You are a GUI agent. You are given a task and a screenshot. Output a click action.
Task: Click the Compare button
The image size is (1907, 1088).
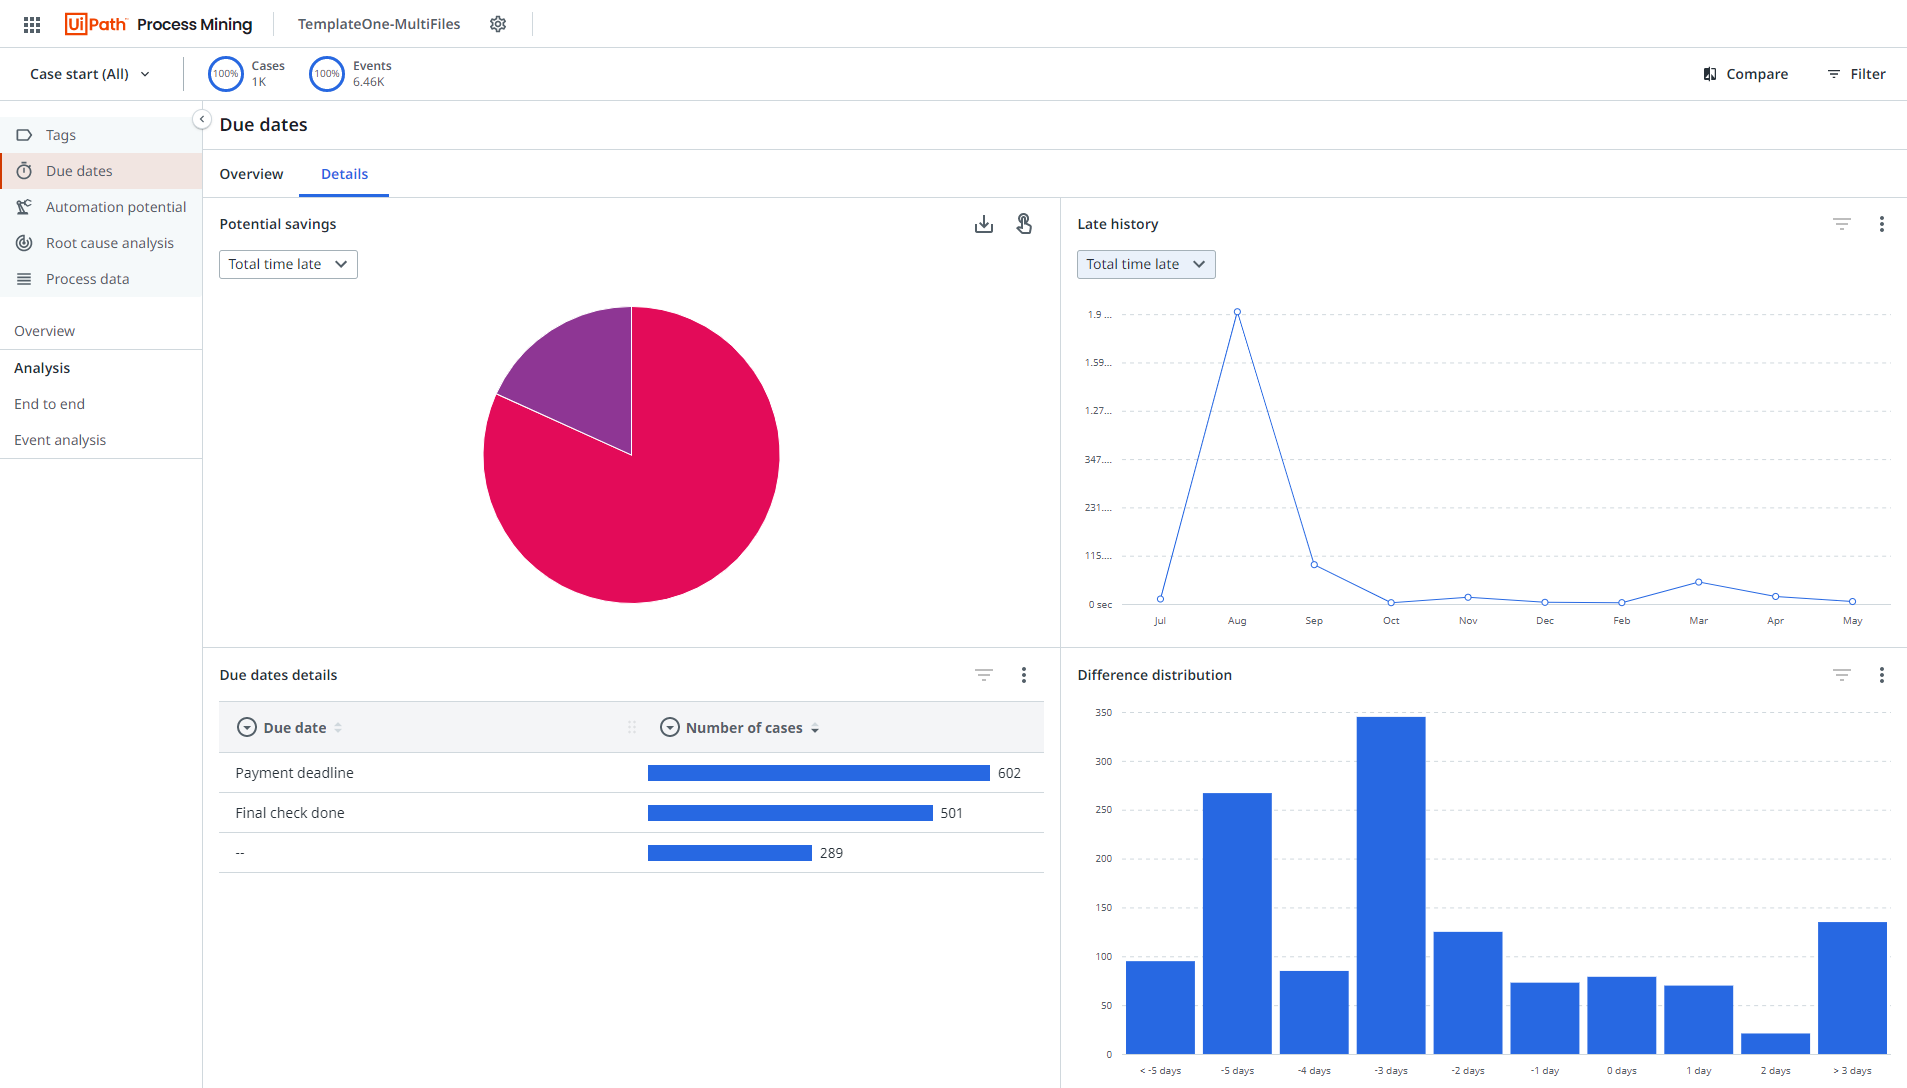pyautogui.click(x=1745, y=74)
